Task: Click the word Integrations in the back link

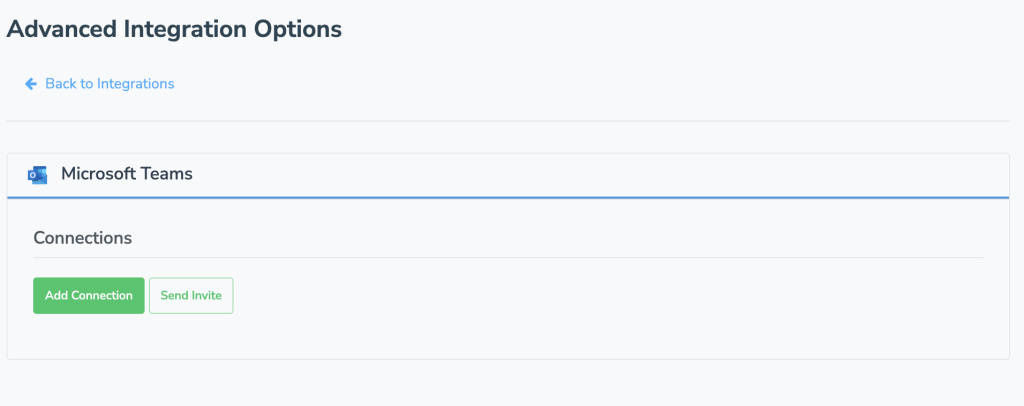Action: 137,84
